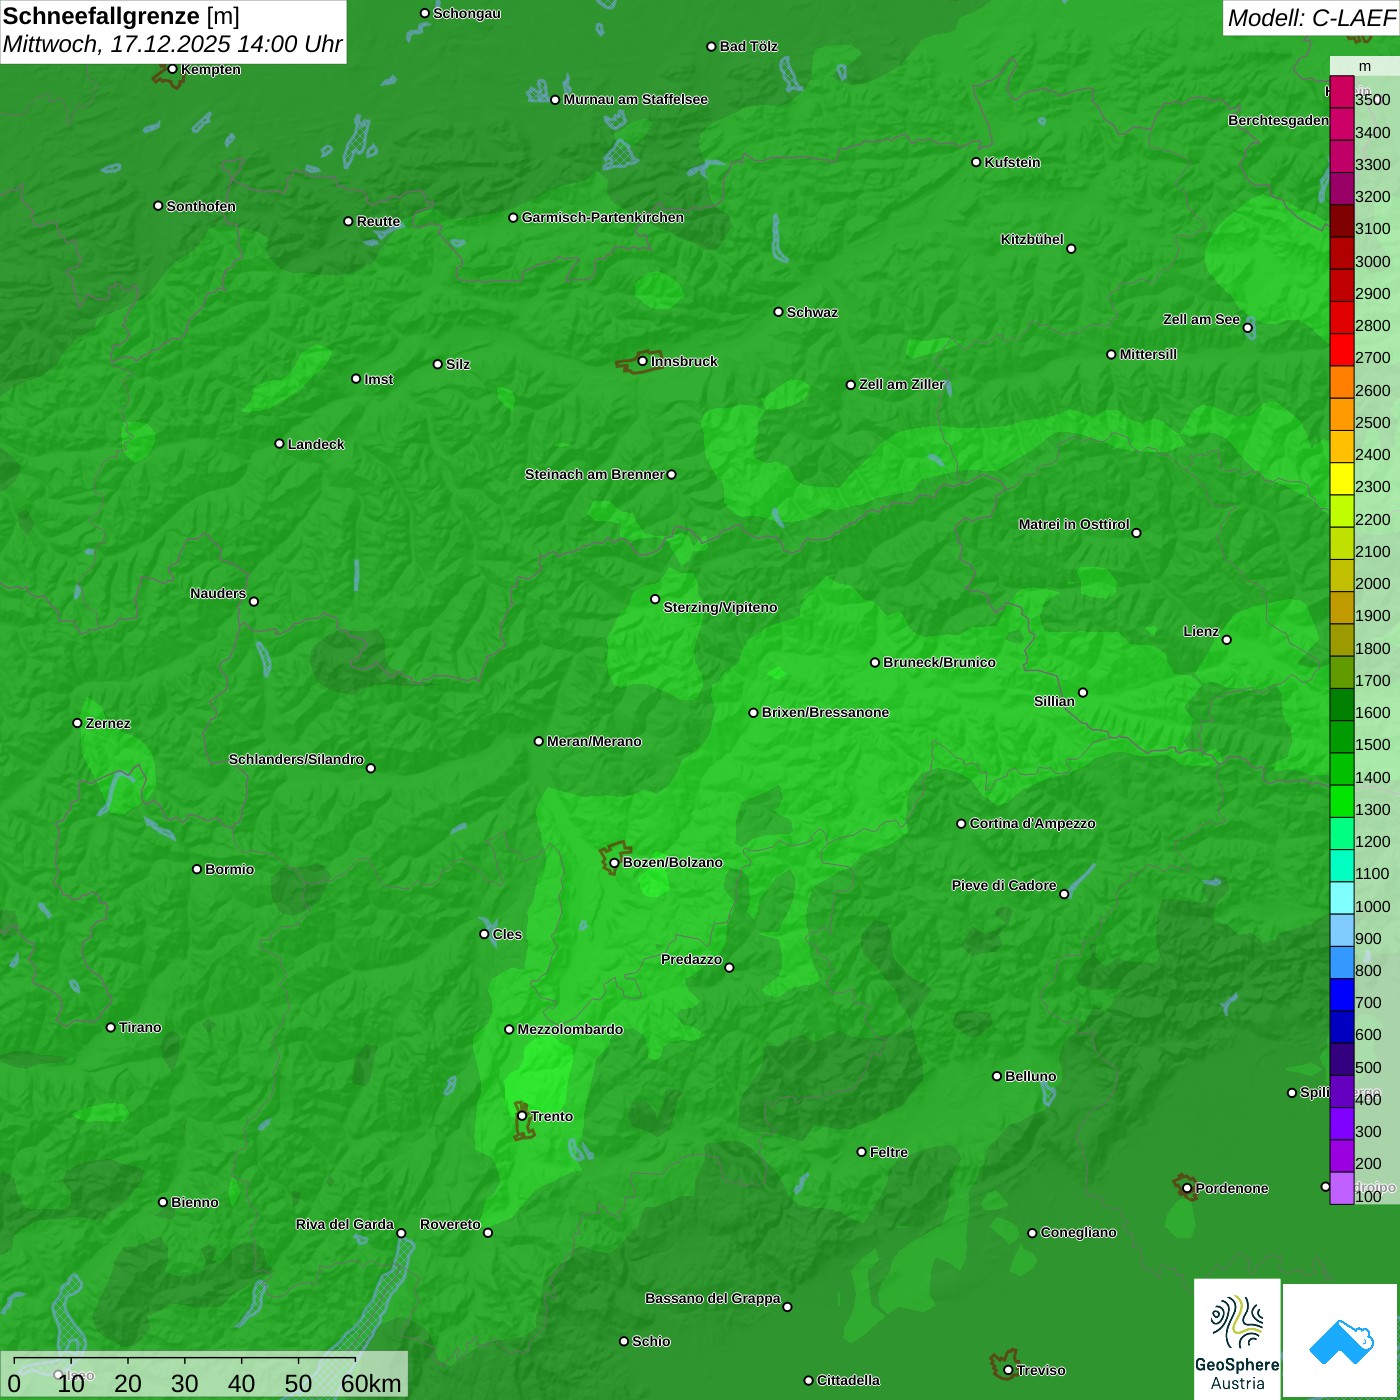This screenshot has width=1400, height=1400.
Task: Click the 60km scale bar label
Action: click(371, 1383)
